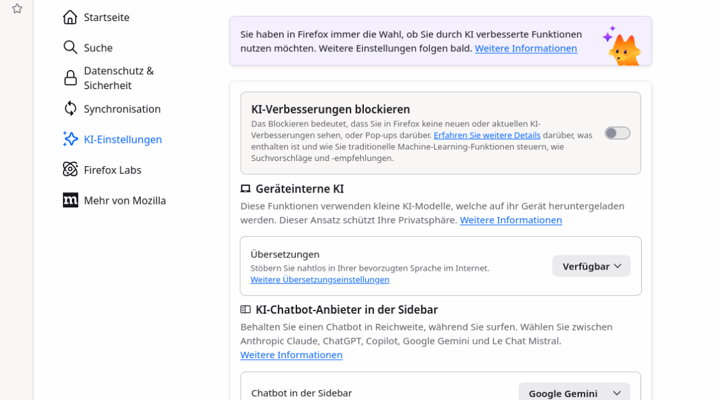Click the Geräteinterne KI heading text

pyautogui.click(x=299, y=189)
